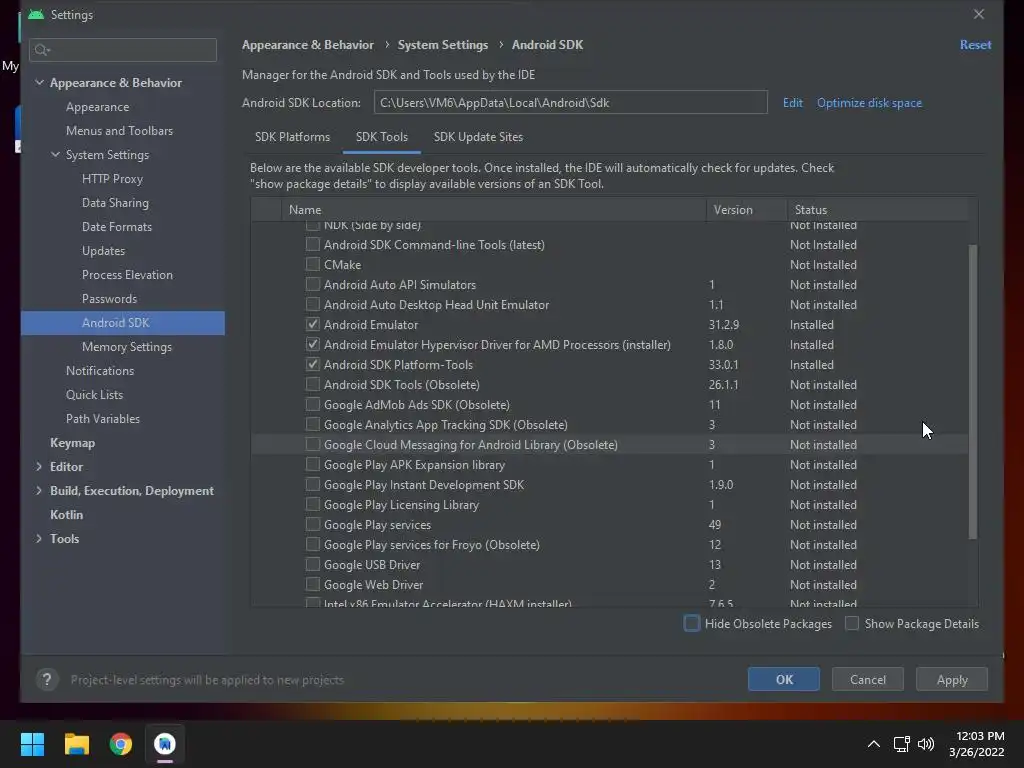This screenshot has height=768, width=1024.
Task: Check the CMake checkbox
Action: pos(313,264)
